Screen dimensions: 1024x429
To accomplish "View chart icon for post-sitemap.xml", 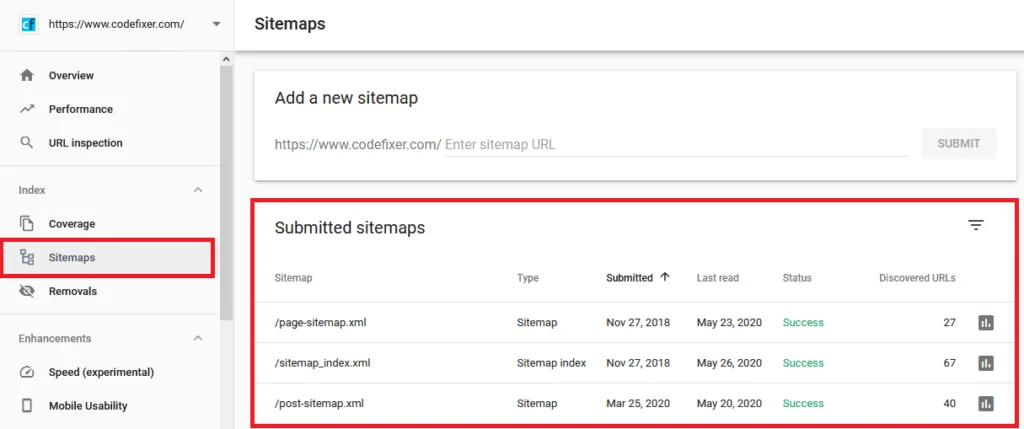I will click(x=985, y=404).
